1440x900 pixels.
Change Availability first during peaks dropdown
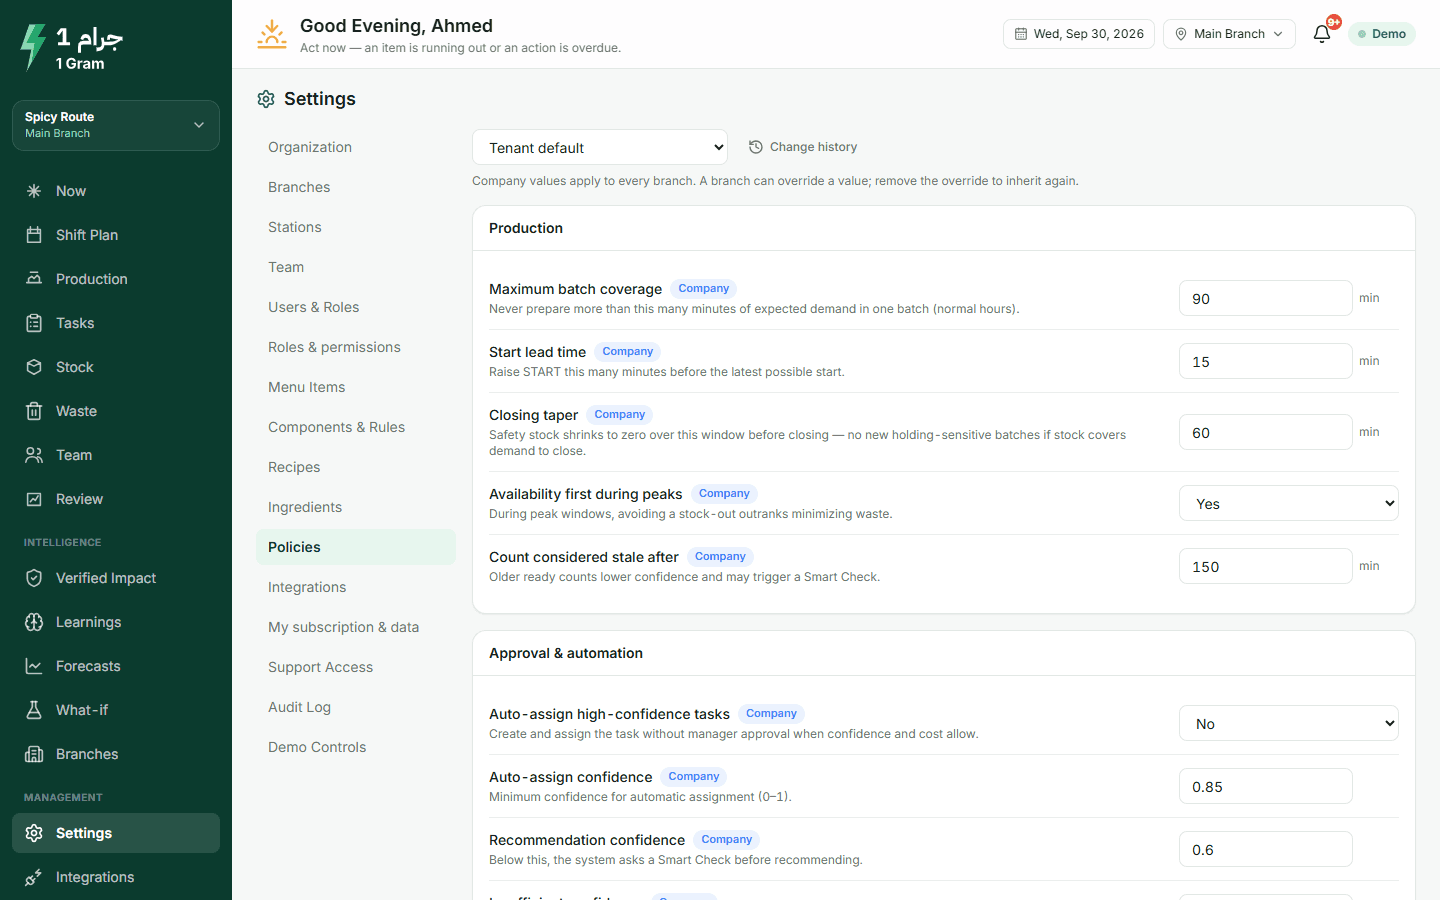coord(1289,503)
